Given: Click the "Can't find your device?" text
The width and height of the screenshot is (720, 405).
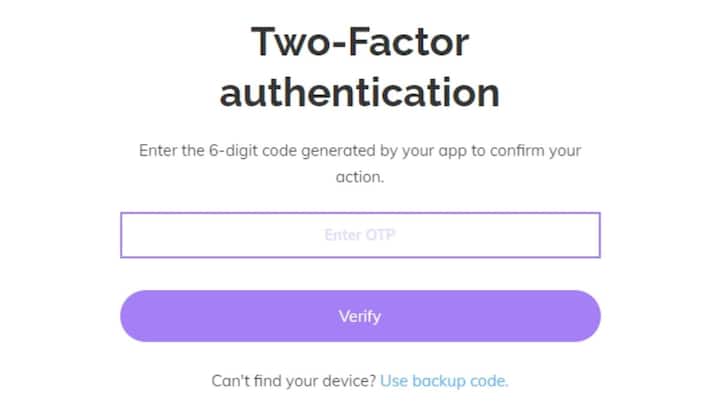Looking at the screenshot, I should click(x=294, y=381).
